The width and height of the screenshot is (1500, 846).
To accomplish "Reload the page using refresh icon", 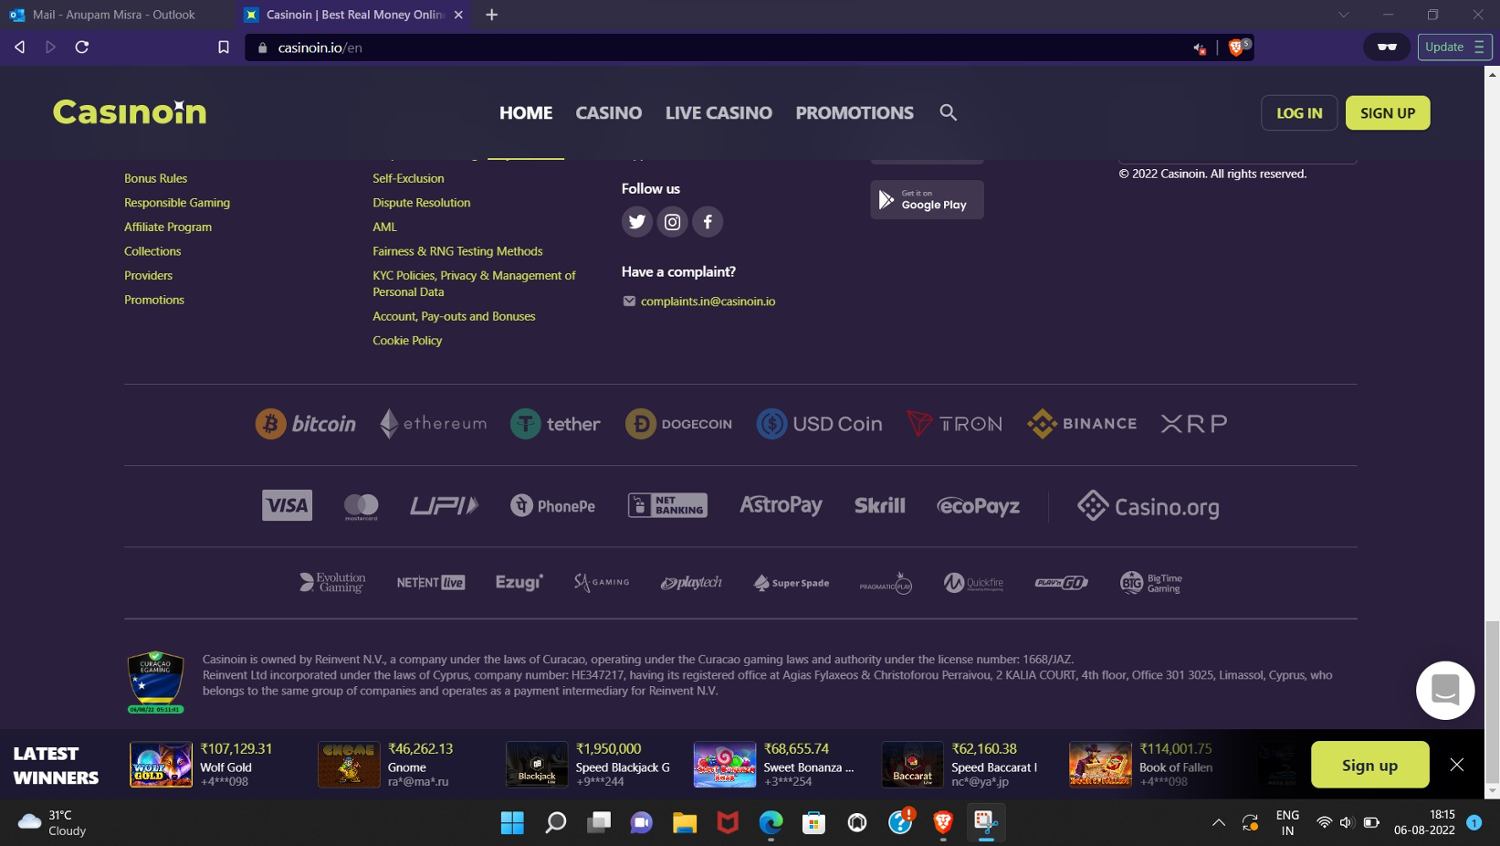I will (82, 47).
